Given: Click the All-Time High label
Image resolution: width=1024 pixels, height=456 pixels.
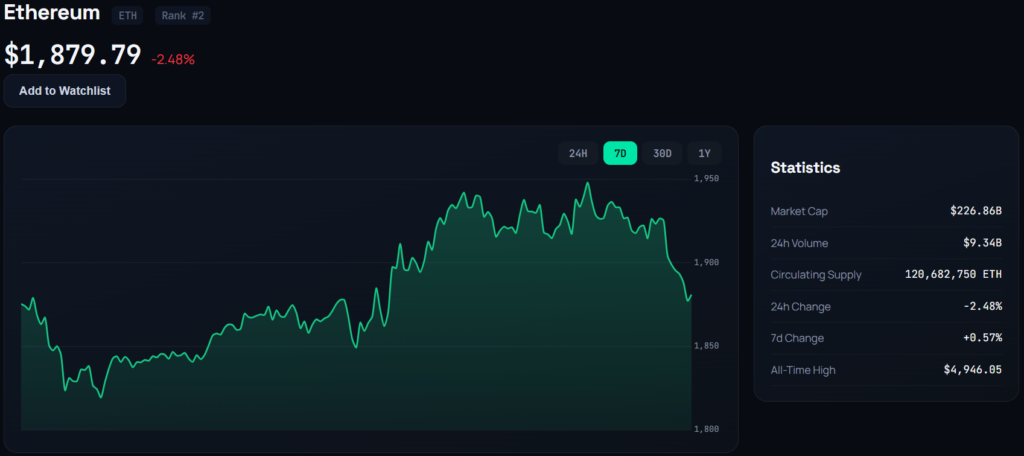Looking at the screenshot, I should (x=803, y=370).
